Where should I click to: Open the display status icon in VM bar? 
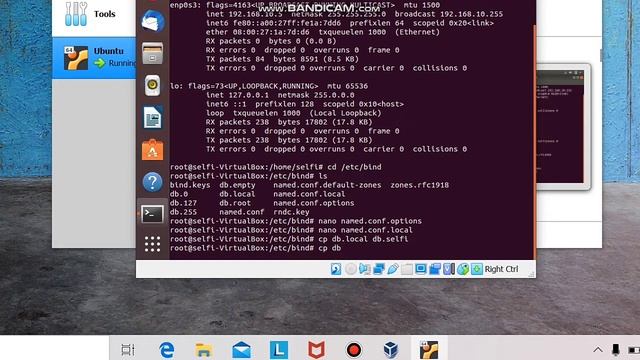(420, 269)
